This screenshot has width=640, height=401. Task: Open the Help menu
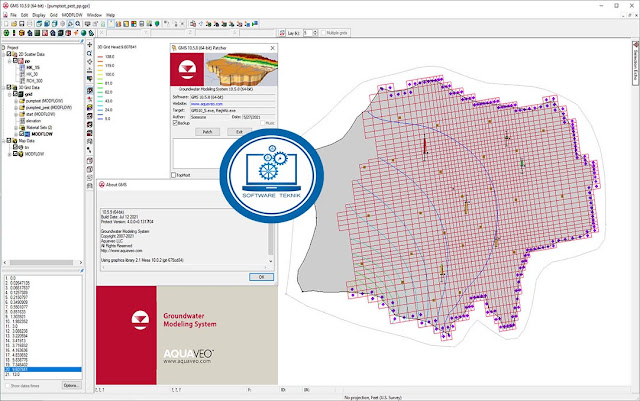(111, 15)
